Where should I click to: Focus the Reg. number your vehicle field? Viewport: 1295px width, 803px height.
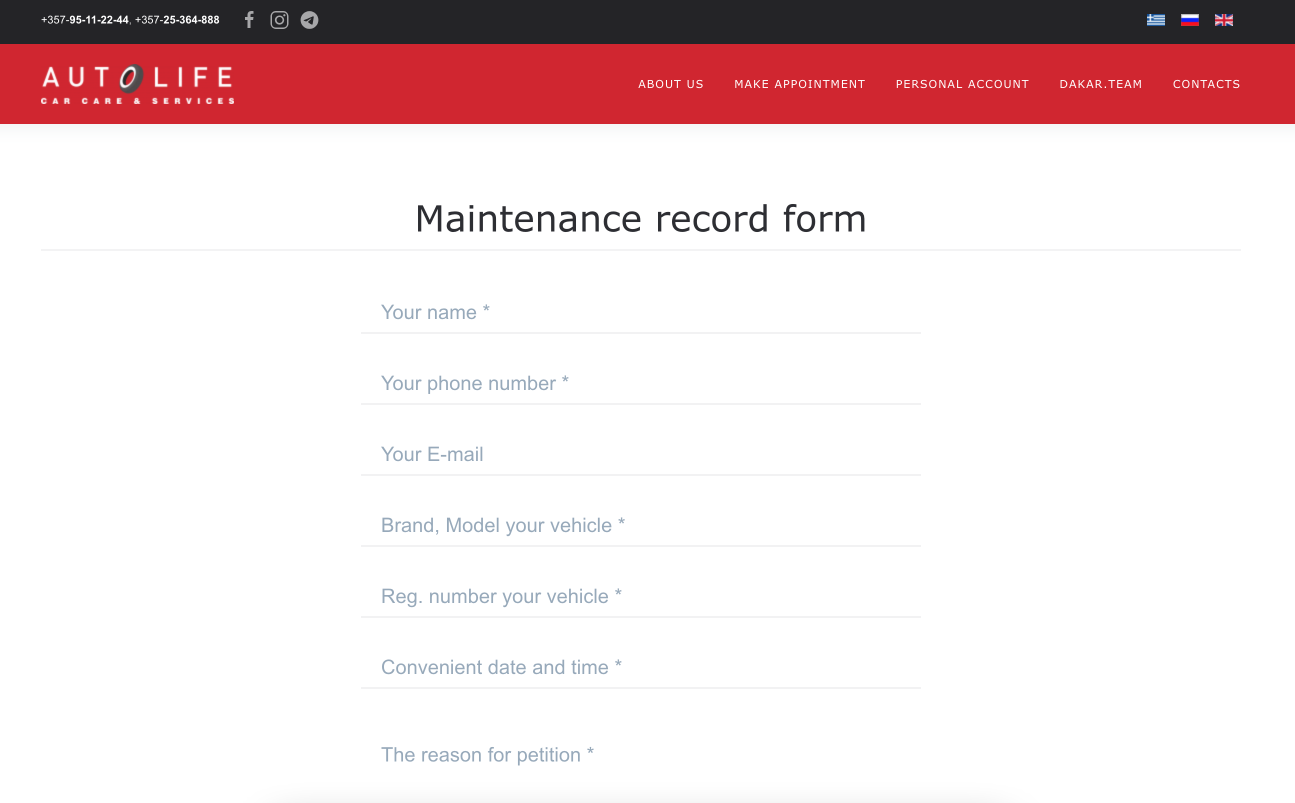click(x=640, y=597)
